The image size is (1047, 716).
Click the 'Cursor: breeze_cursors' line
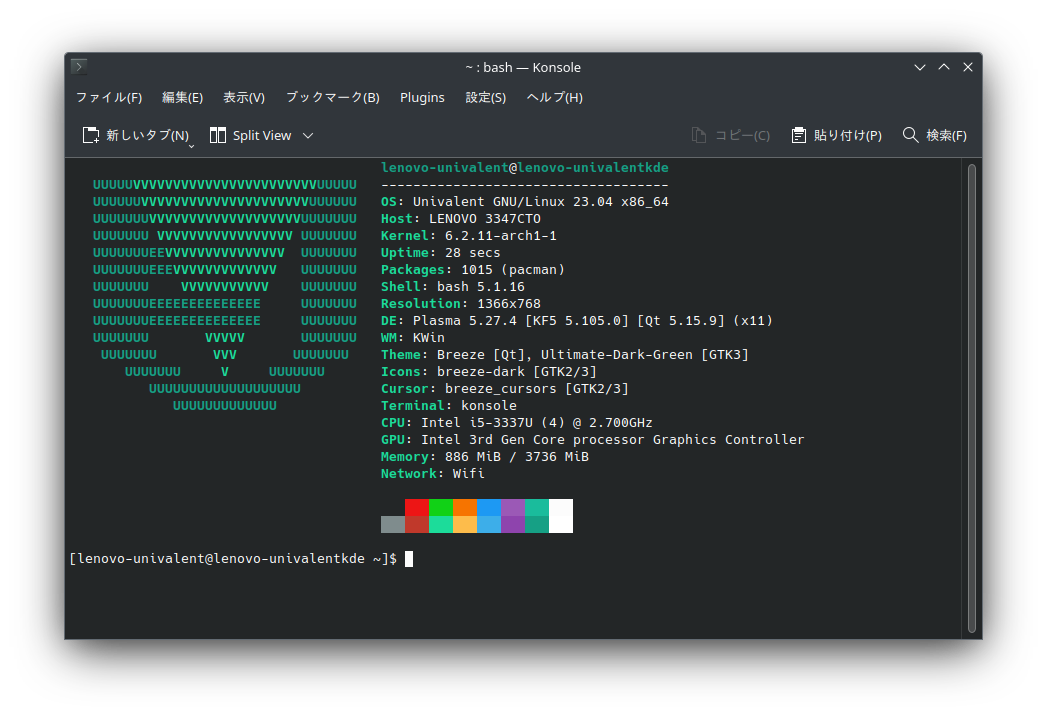tap(505, 389)
